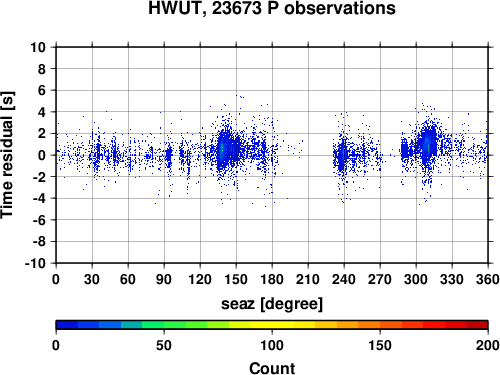The width and height of the screenshot is (500, 375).
Task: Select the red end of the colorbar
Action: [x=477, y=325]
